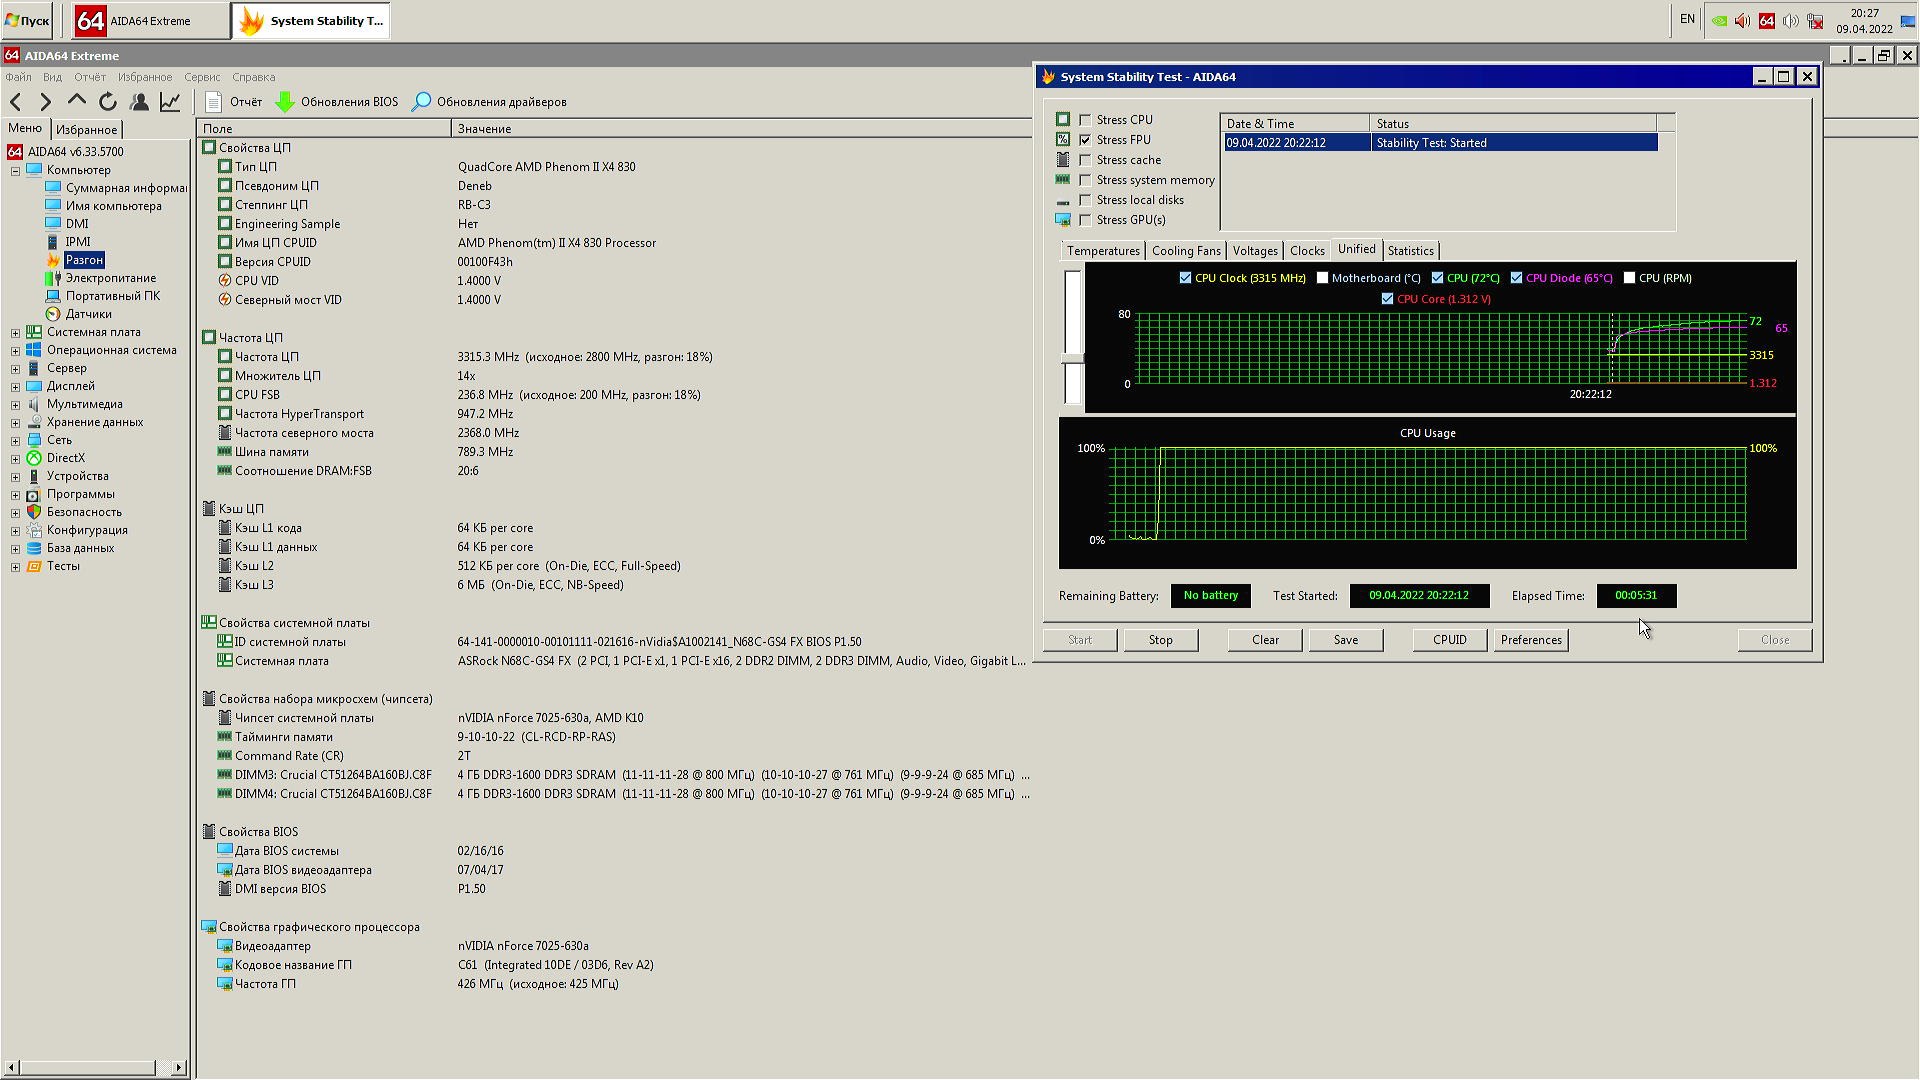Click the vertical graph scale slider
Viewport: 1920px width, 1080px height.
[x=1073, y=357]
